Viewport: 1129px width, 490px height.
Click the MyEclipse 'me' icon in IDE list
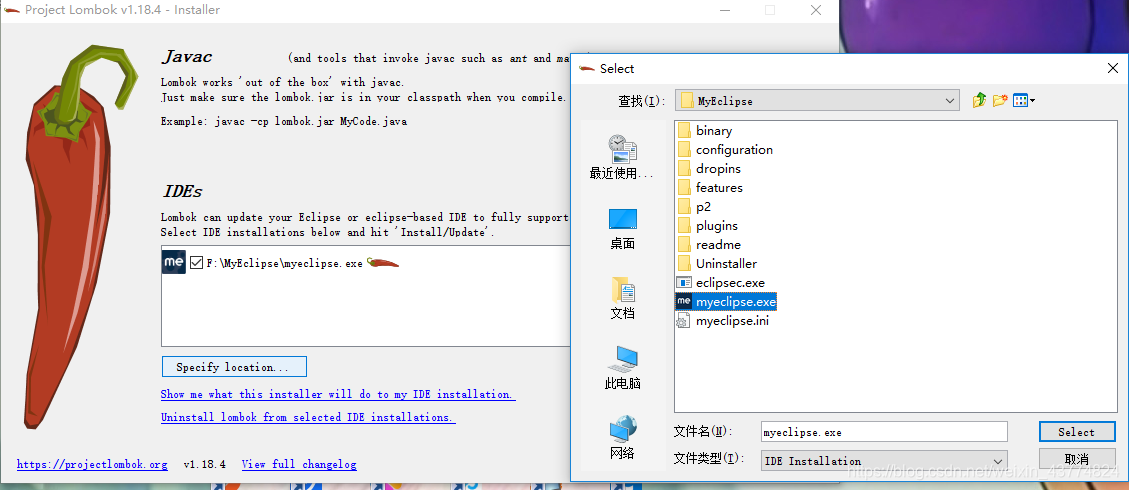coord(174,263)
